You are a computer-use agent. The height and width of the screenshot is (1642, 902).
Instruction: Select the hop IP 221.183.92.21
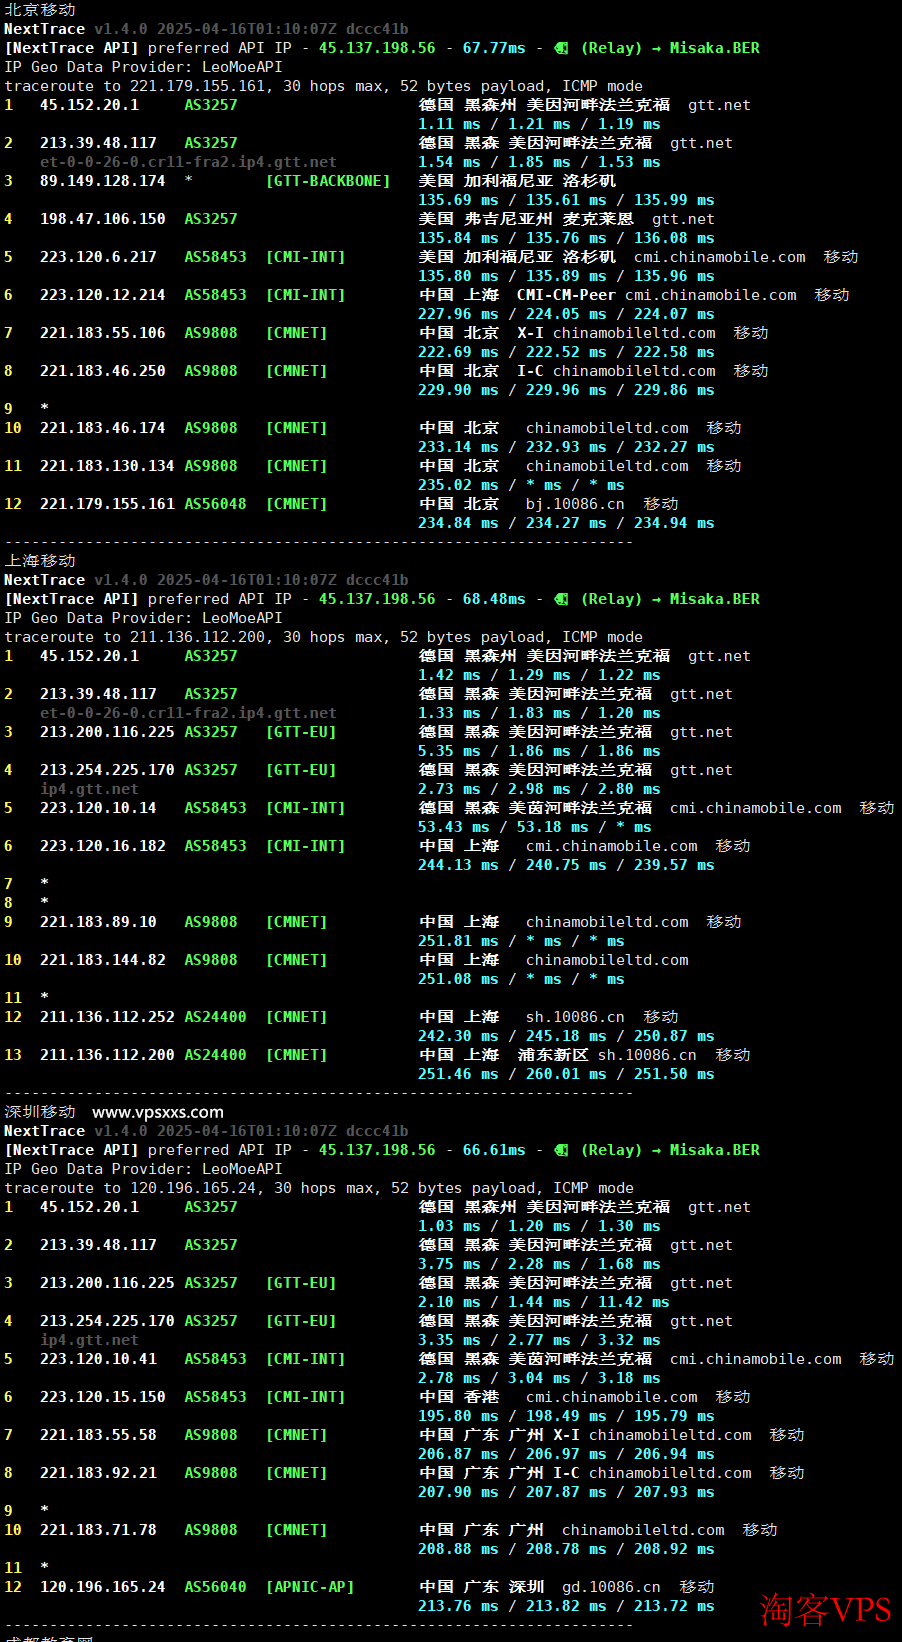click(98, 1473)
